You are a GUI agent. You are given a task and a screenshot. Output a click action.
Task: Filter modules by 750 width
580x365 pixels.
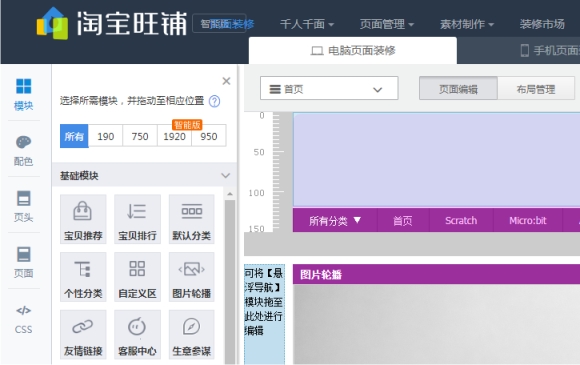140,136
